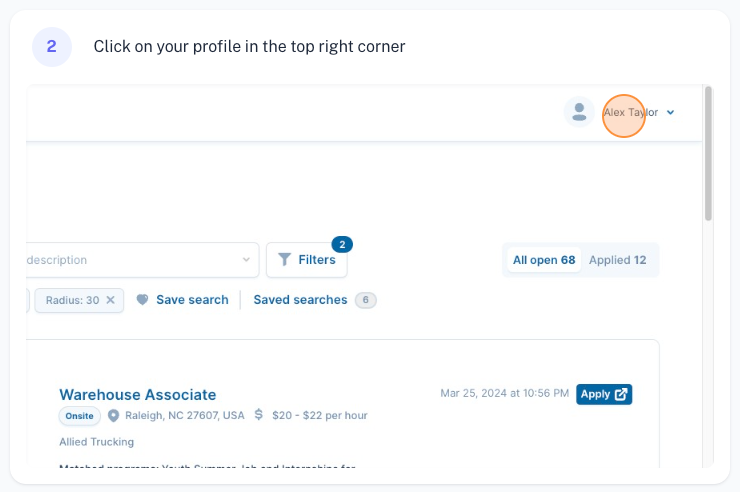Switch to the All open 68 tab
740x492 pixels.
[544, 260]
